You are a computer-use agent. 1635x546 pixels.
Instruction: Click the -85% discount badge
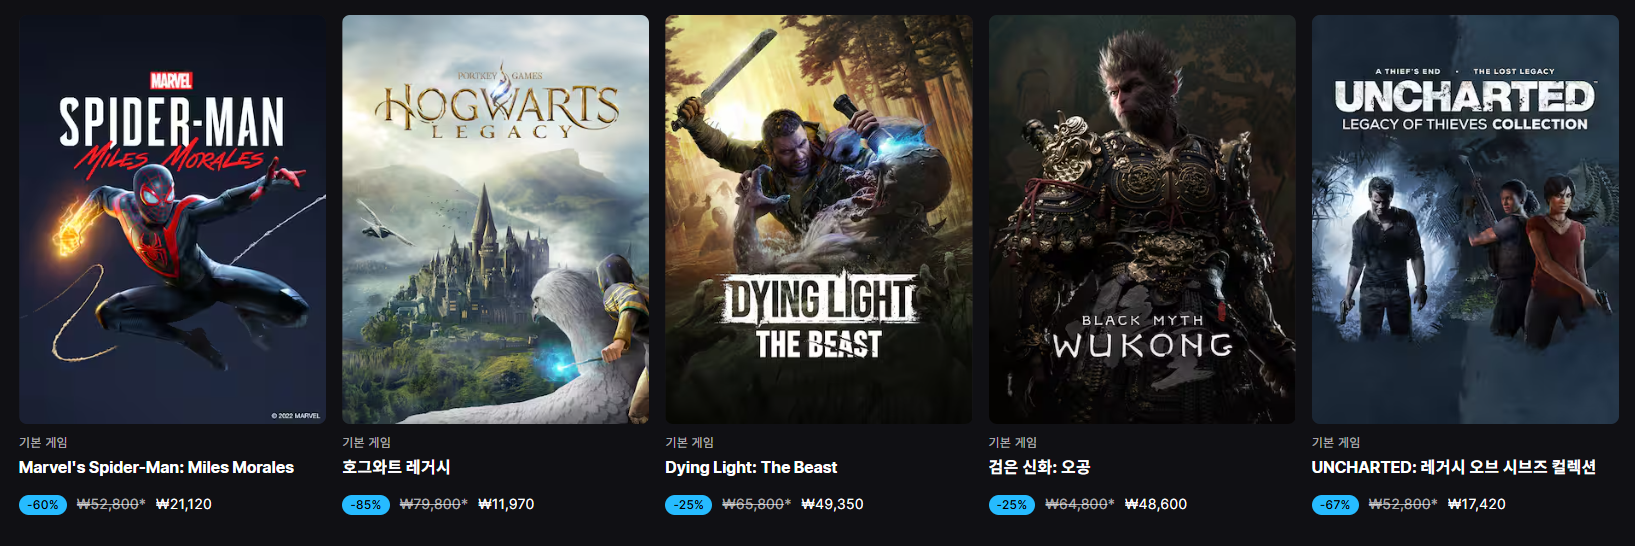tap(366, 505)
